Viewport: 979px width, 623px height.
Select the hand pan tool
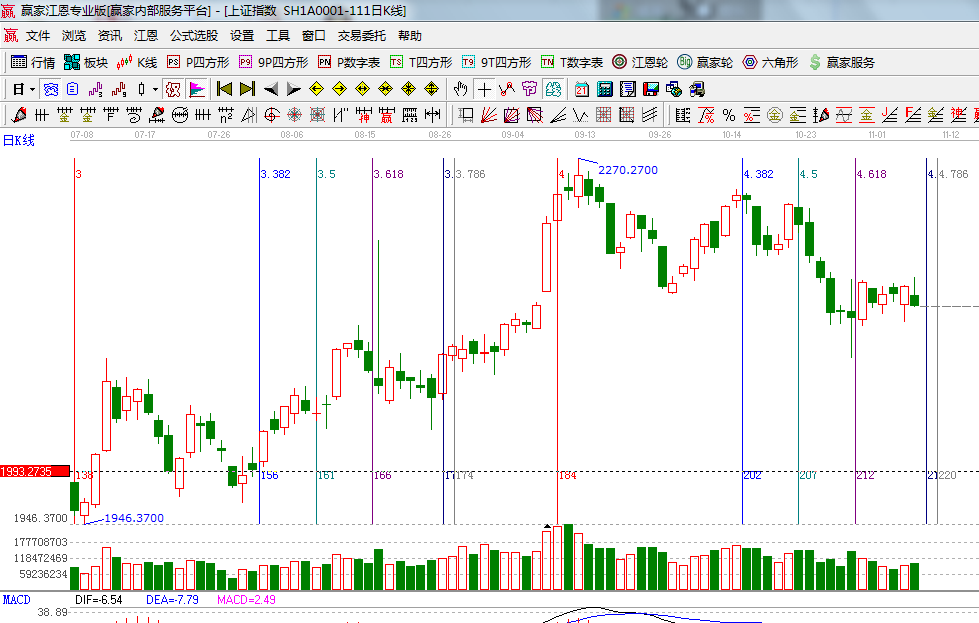tap(460, 89)
